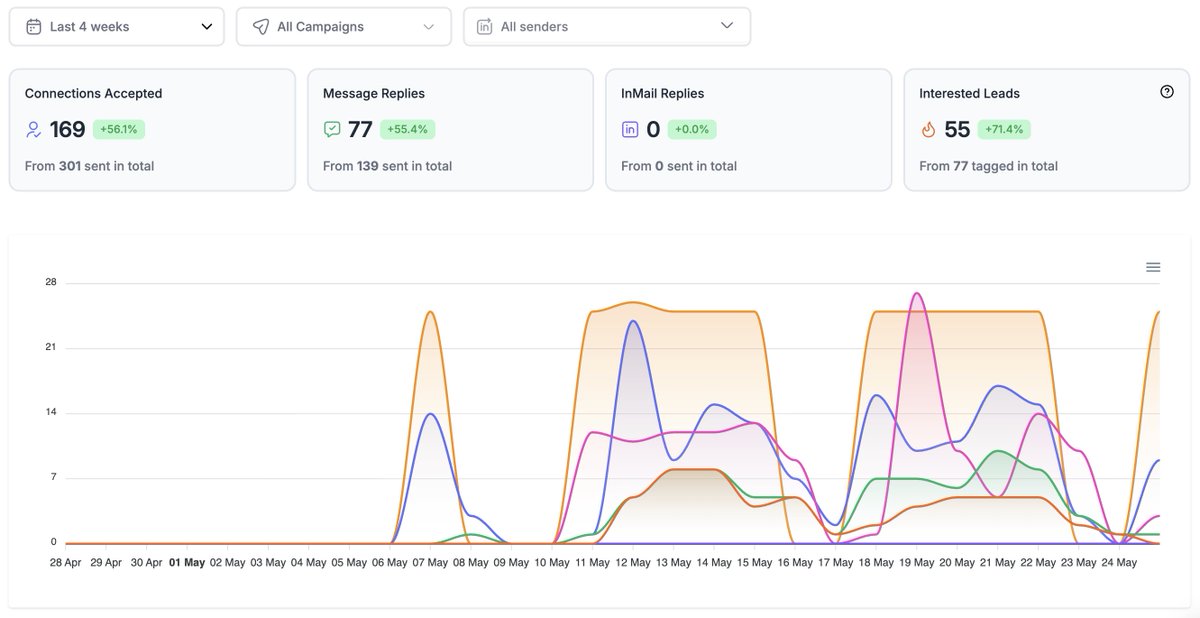Screen dimensions: 1200x618
Task: Click the paper plane campaigns icon
Action: [x=261, y=27]
